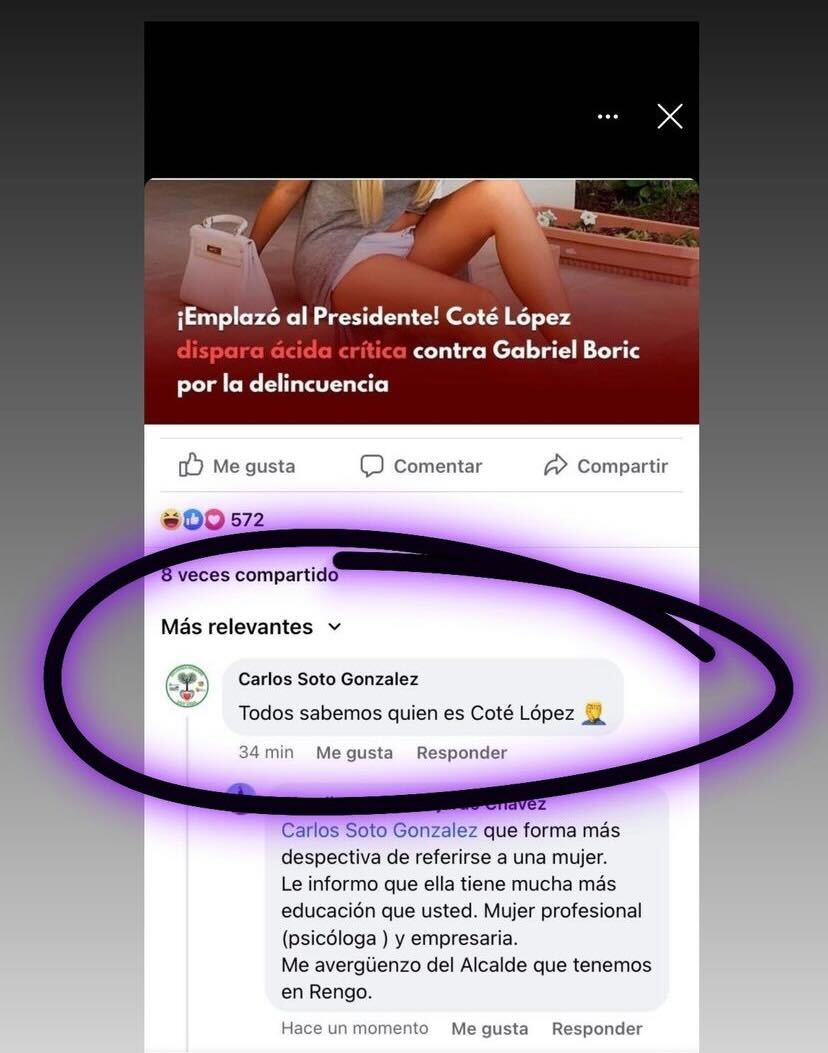Open Carlos Soto Gonzalez commenter name
Screen dimensions: 828x1053
pyautogui.click(x=328, y=679)
